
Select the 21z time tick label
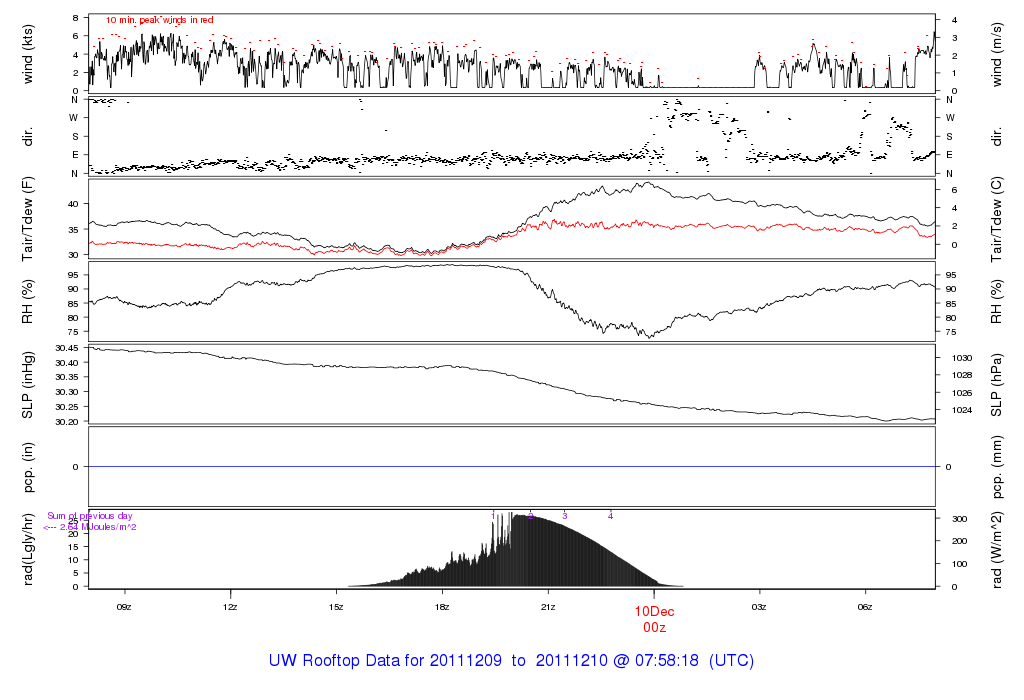[548, 606]
